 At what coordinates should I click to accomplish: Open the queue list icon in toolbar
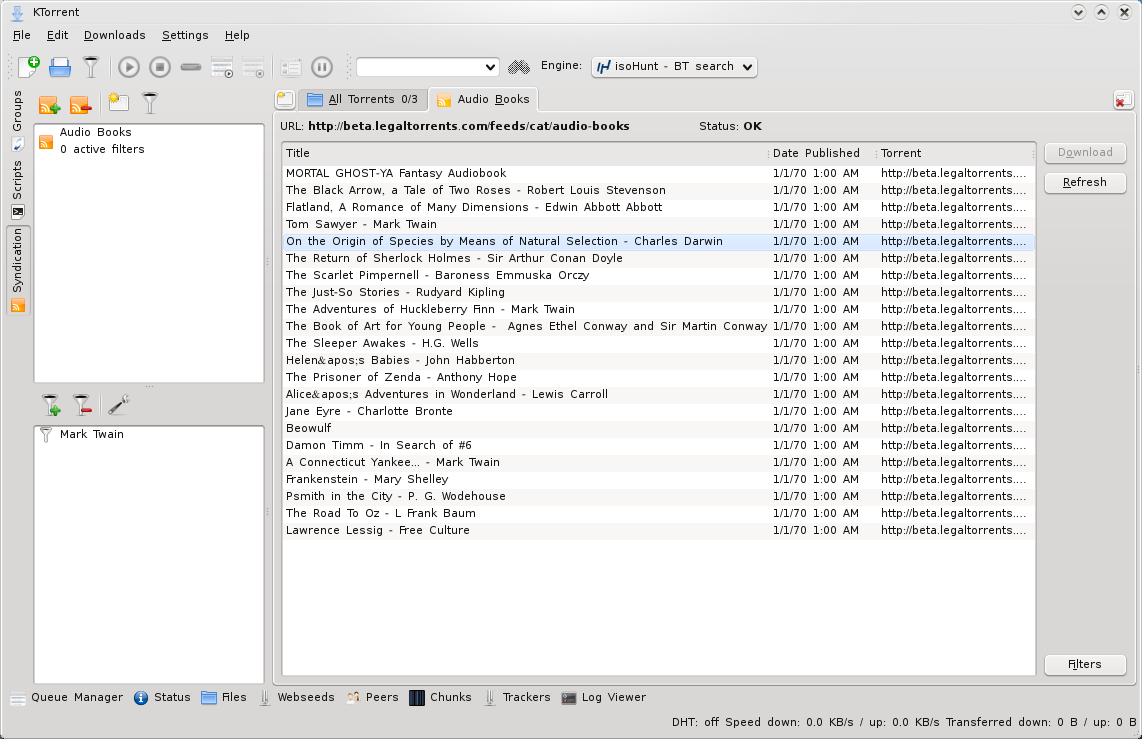click(x=291, y=67)
